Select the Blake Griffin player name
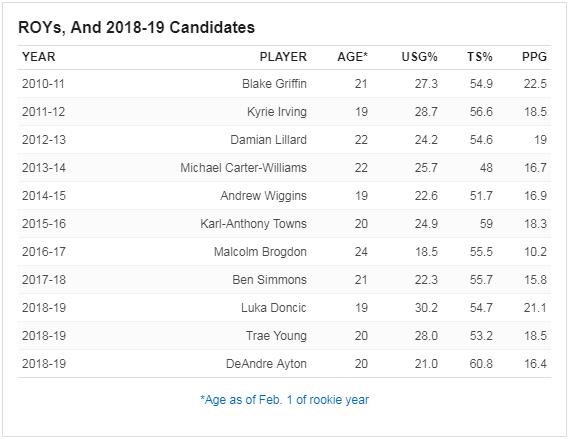This screenshot has width=569, height=439. tap(274, 84)
